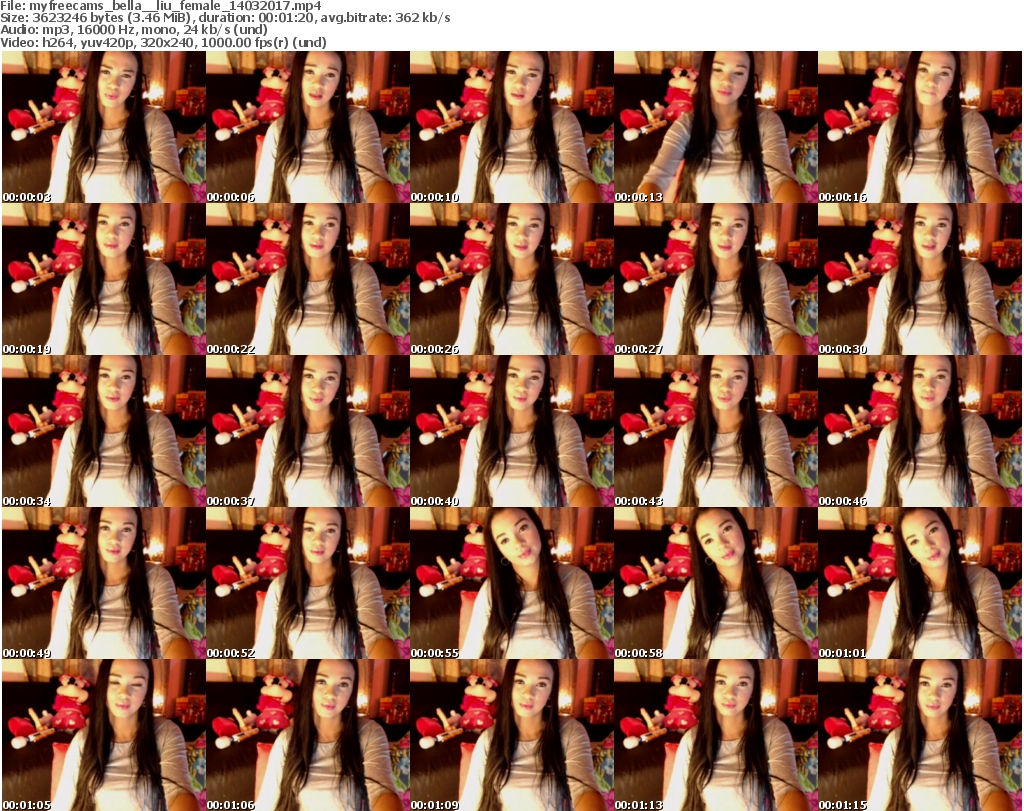Click the frame labeled 00:00:43
The height and width of the screenshot is (811, 1024).
point(716,431)
